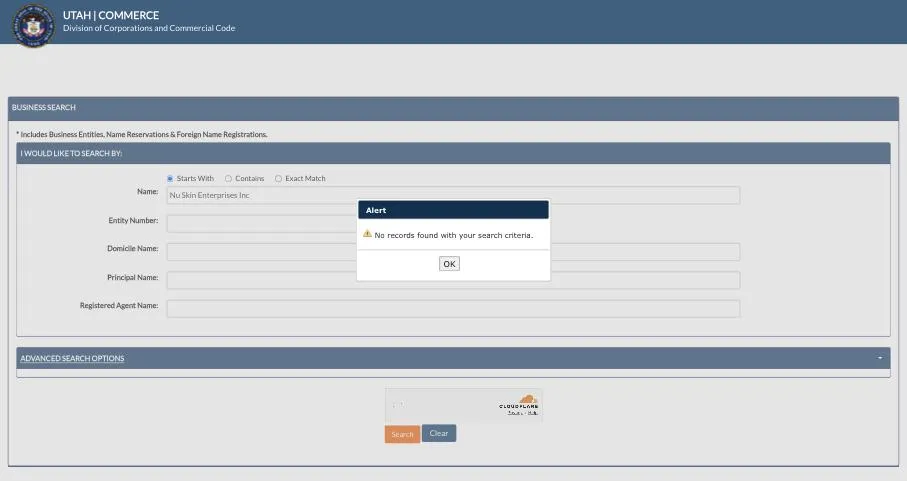Click the UTAH | COMMERCE header title

tap(111, 16)
